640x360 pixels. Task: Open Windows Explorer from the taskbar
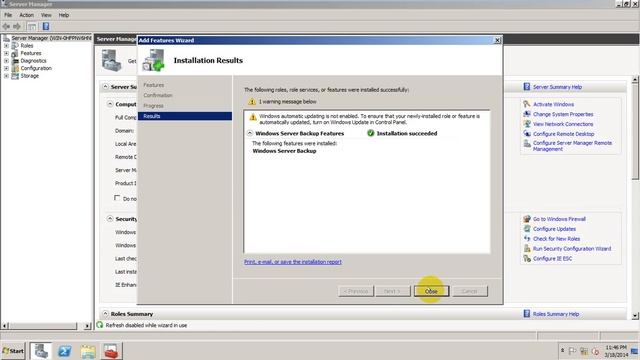point(88,351)
